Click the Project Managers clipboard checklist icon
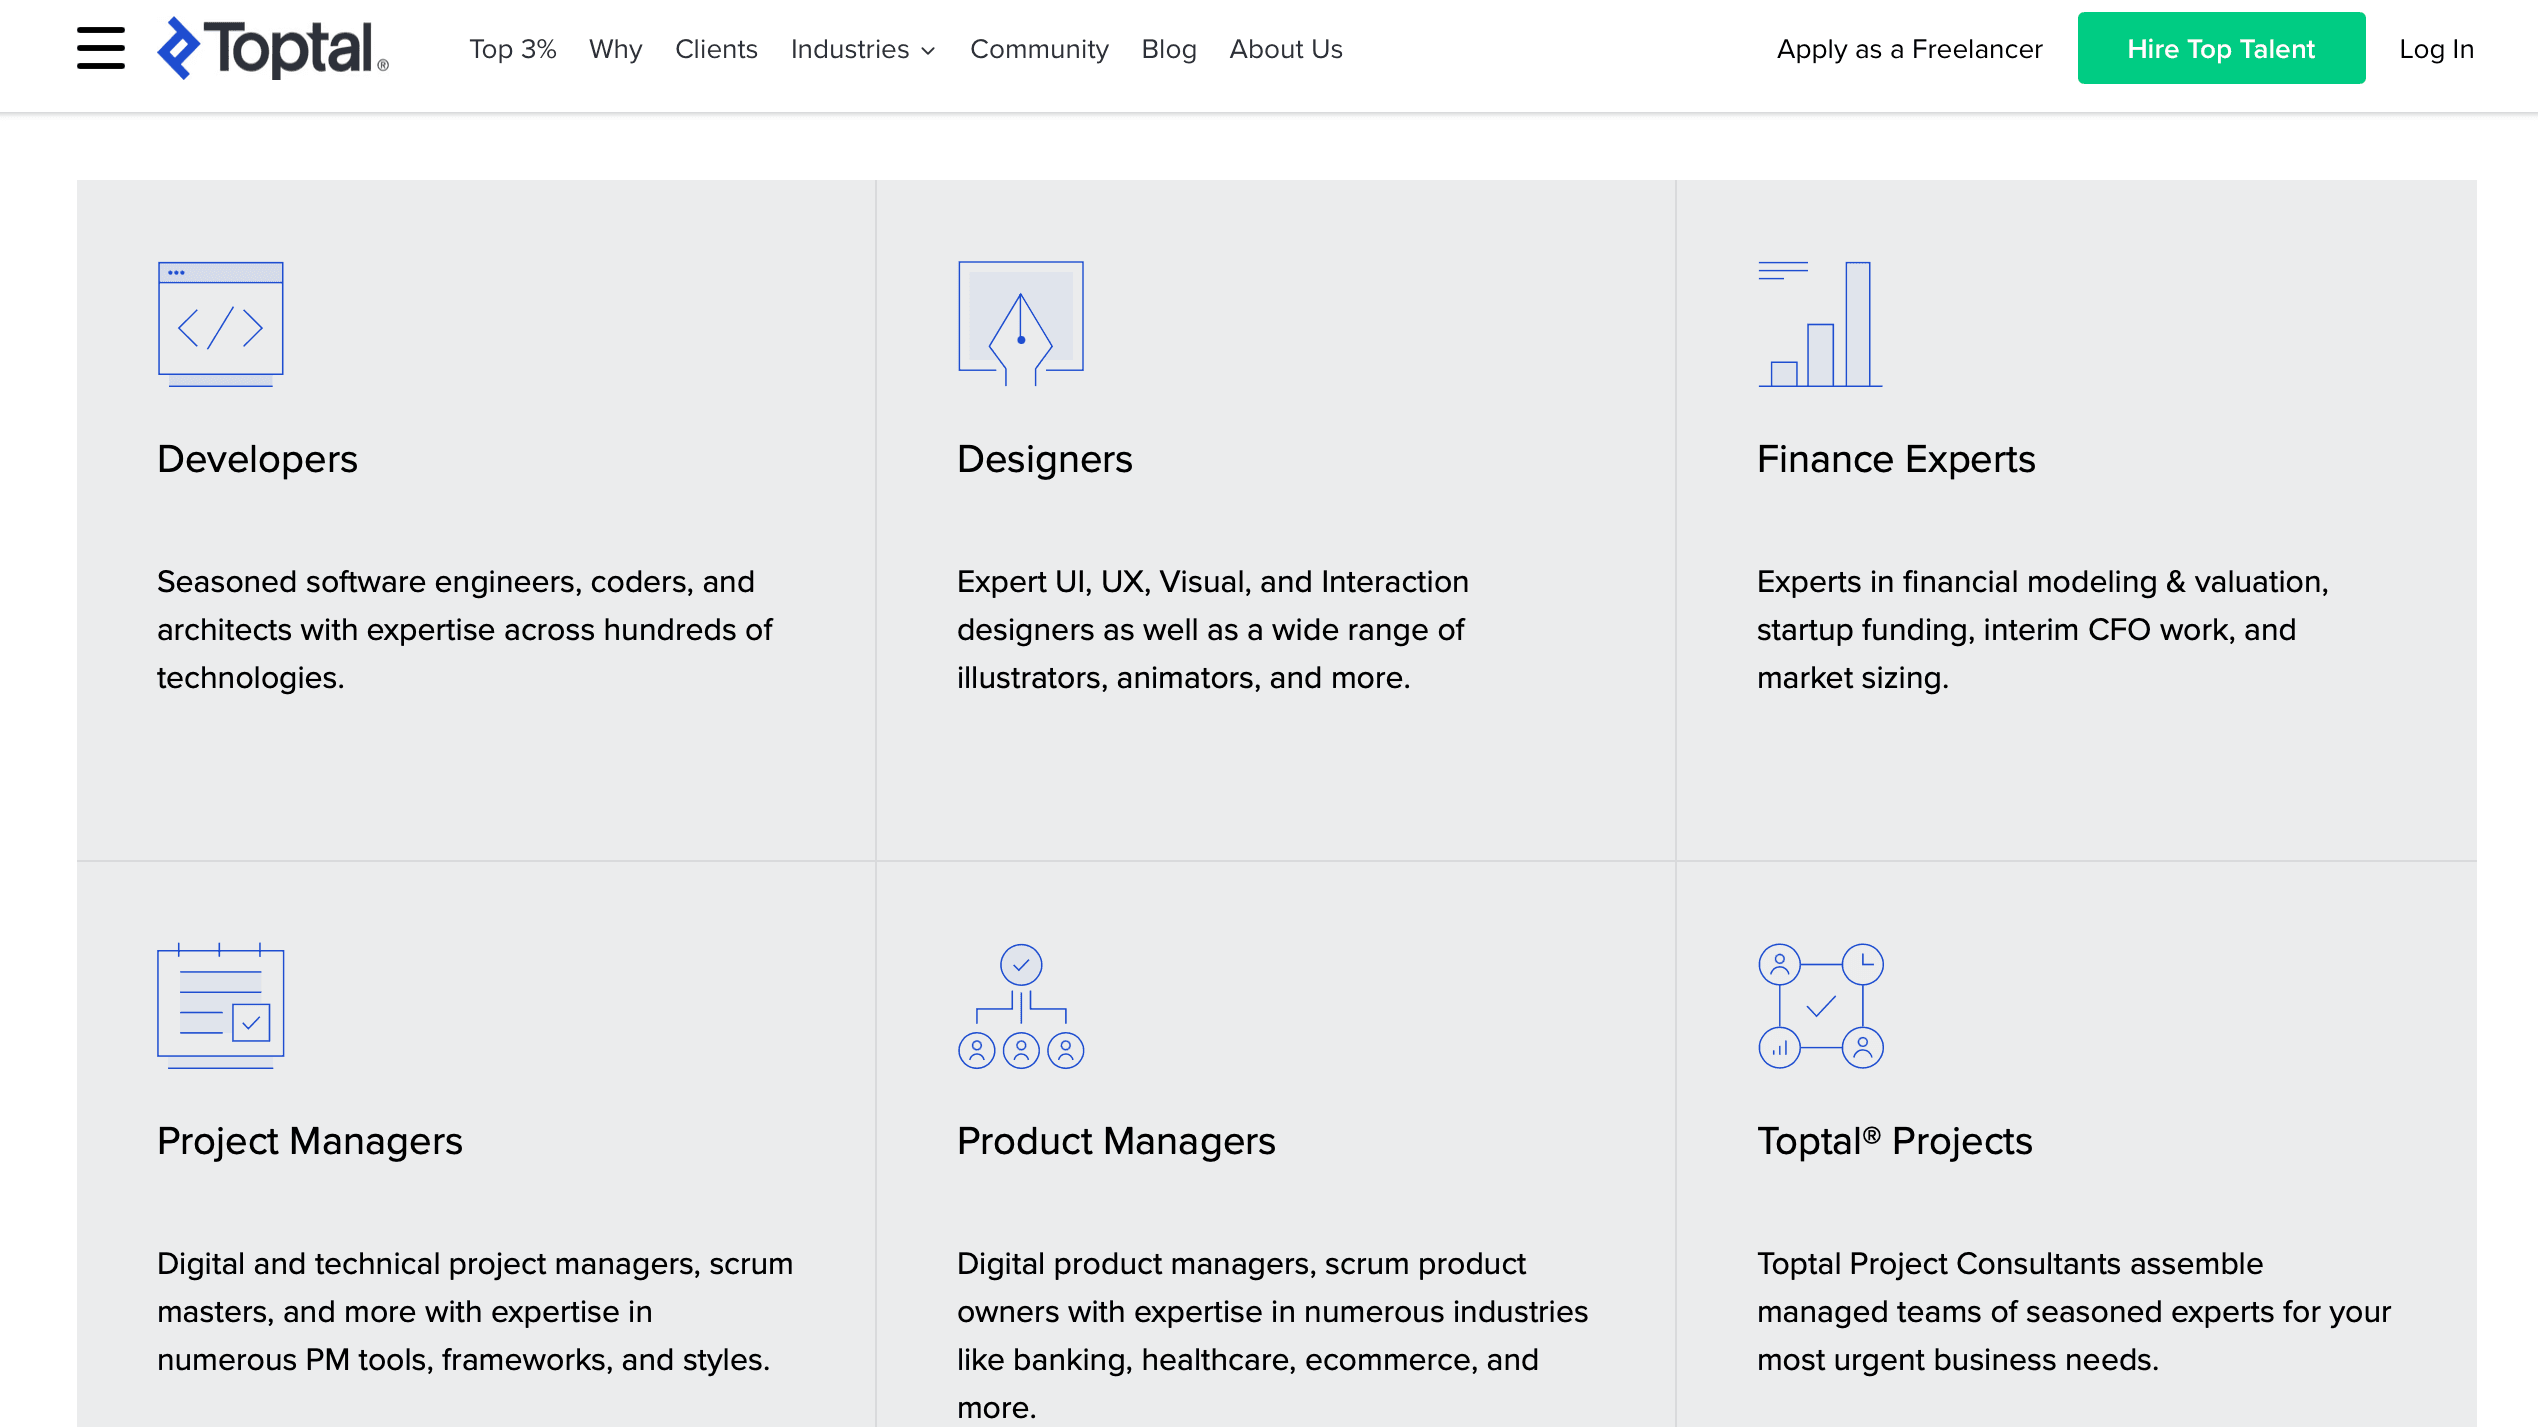Image resolution: width=2538 pixels, height=1427 pixels. pos(221,1005)
